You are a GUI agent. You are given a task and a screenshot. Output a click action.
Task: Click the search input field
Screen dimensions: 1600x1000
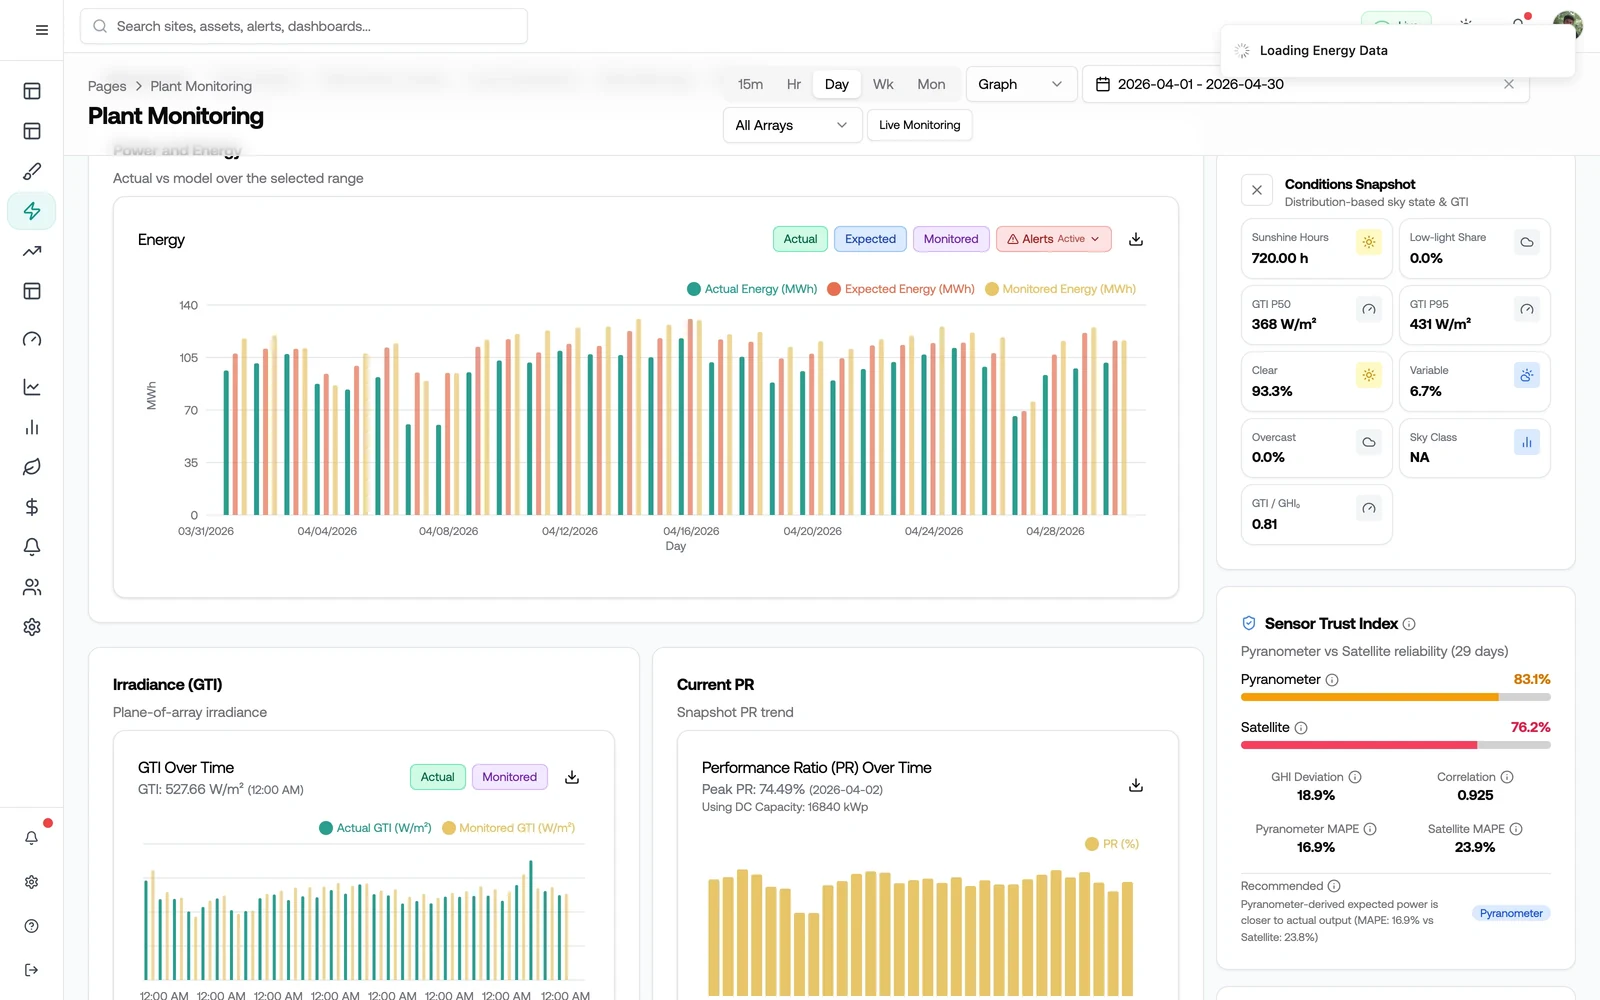point(304,26)
